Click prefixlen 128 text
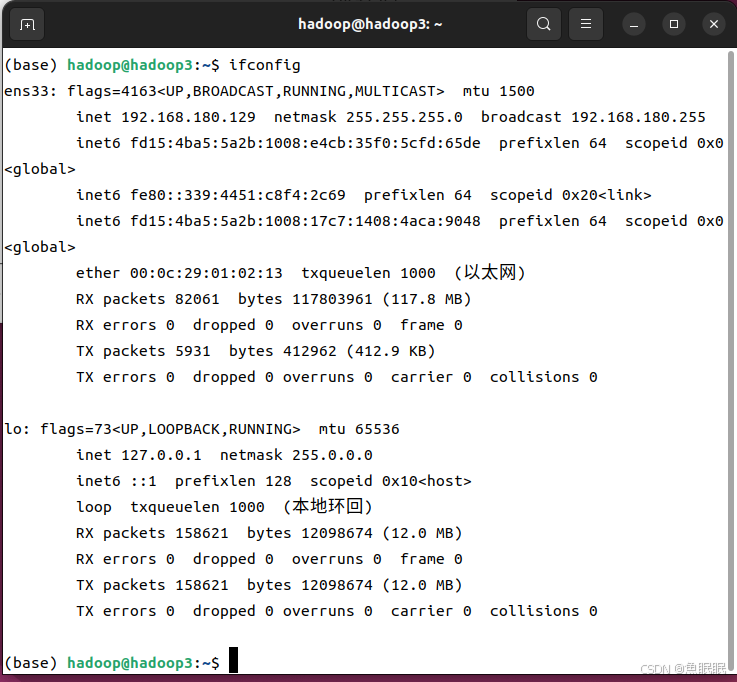The width and height of the screenshot is (737, 682). click(233, 481)
